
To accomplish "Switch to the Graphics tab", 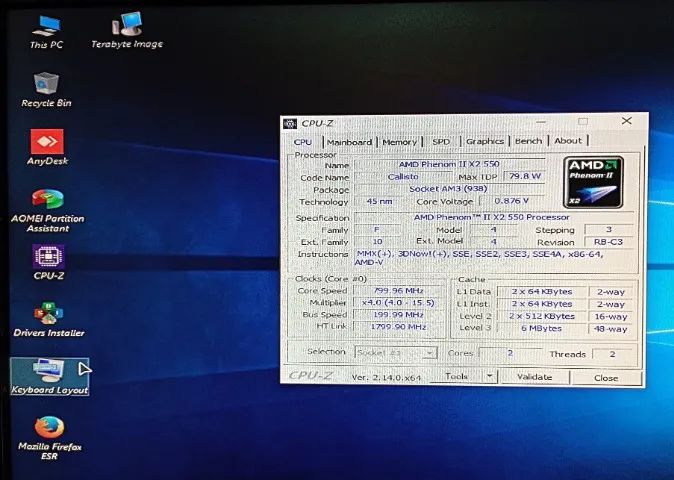I will click(485, 141).
